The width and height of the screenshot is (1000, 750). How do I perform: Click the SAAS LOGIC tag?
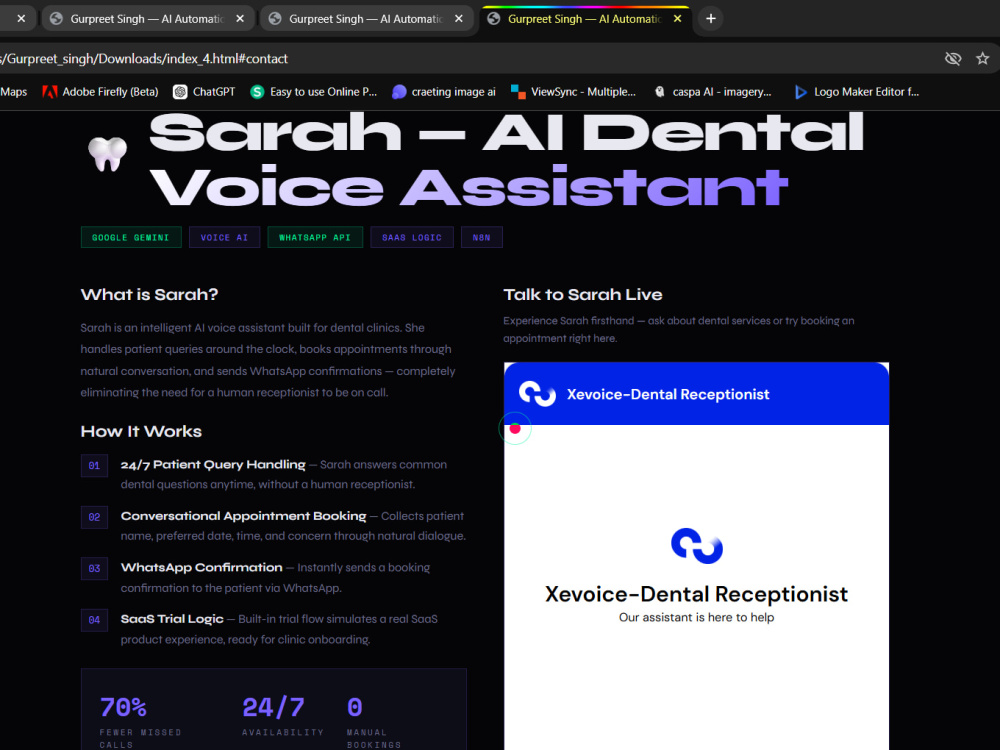pos(412,237)
